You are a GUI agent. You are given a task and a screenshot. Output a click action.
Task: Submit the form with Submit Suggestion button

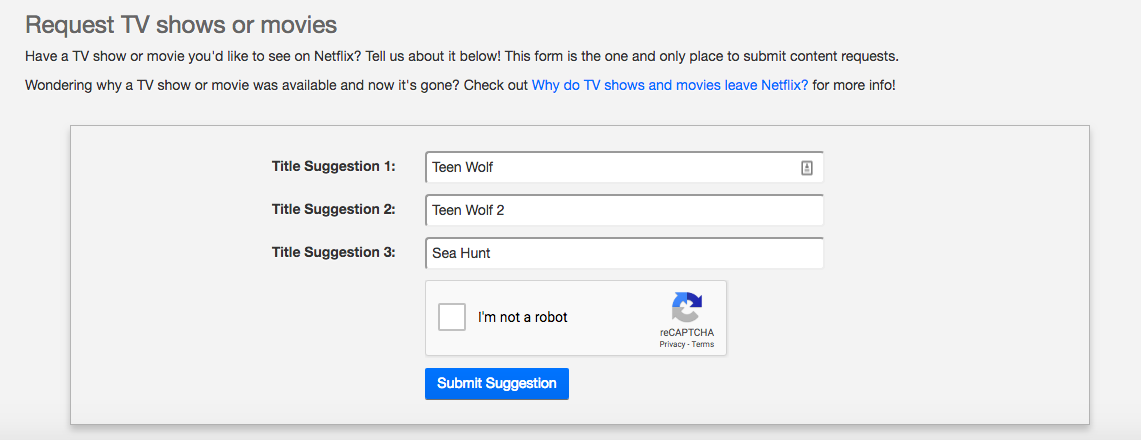coord(497,383)
